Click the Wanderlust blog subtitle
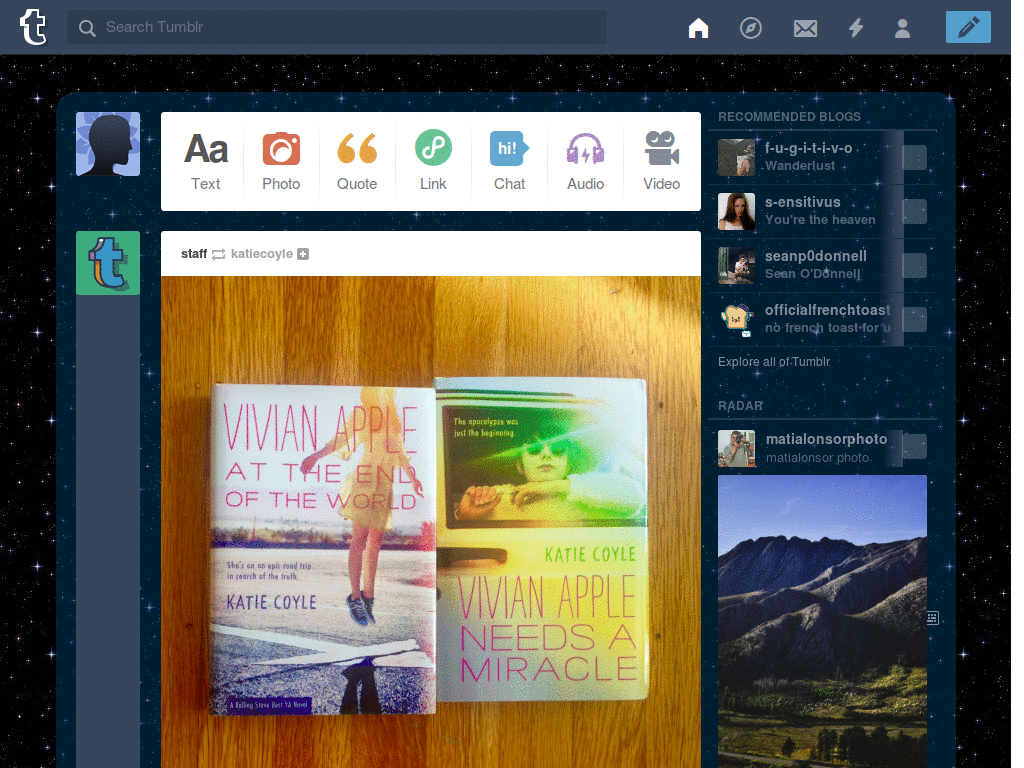The width and height of the screenshot is (1024, 768). click(799, 166)
